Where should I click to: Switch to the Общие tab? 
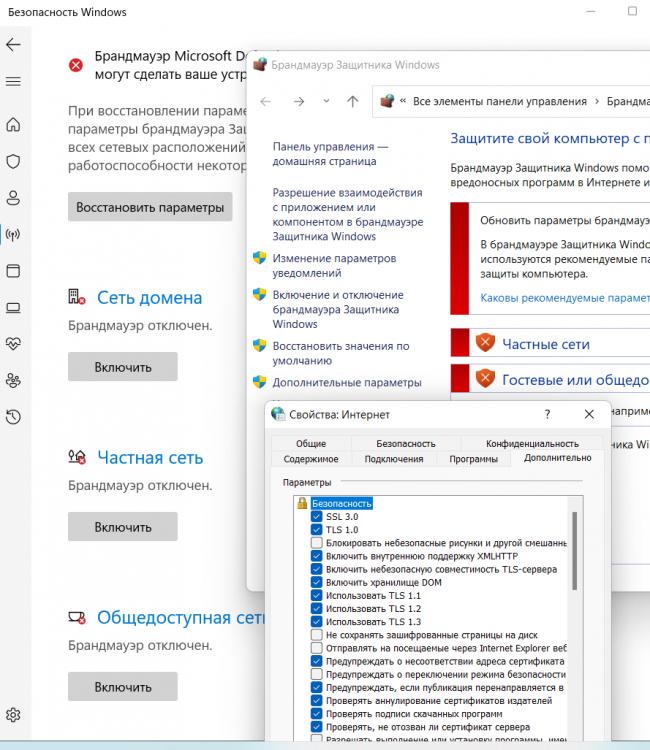[311, 443]
